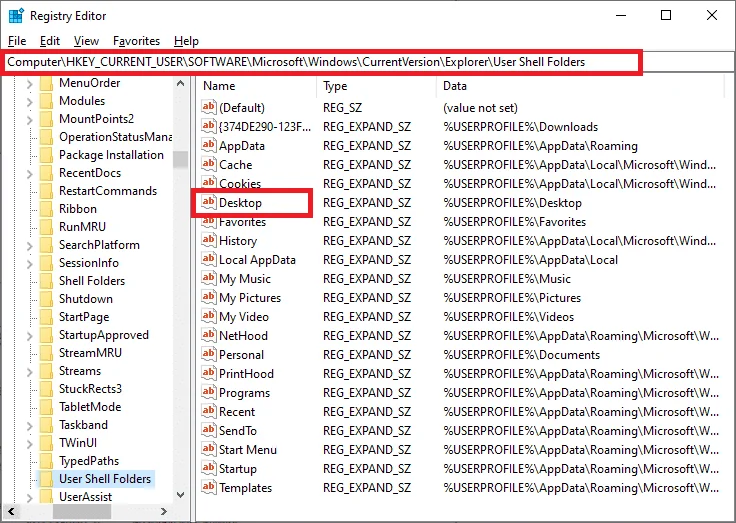736x523 pixels.
Task: Open the File menu
Action: pos(17,41)
